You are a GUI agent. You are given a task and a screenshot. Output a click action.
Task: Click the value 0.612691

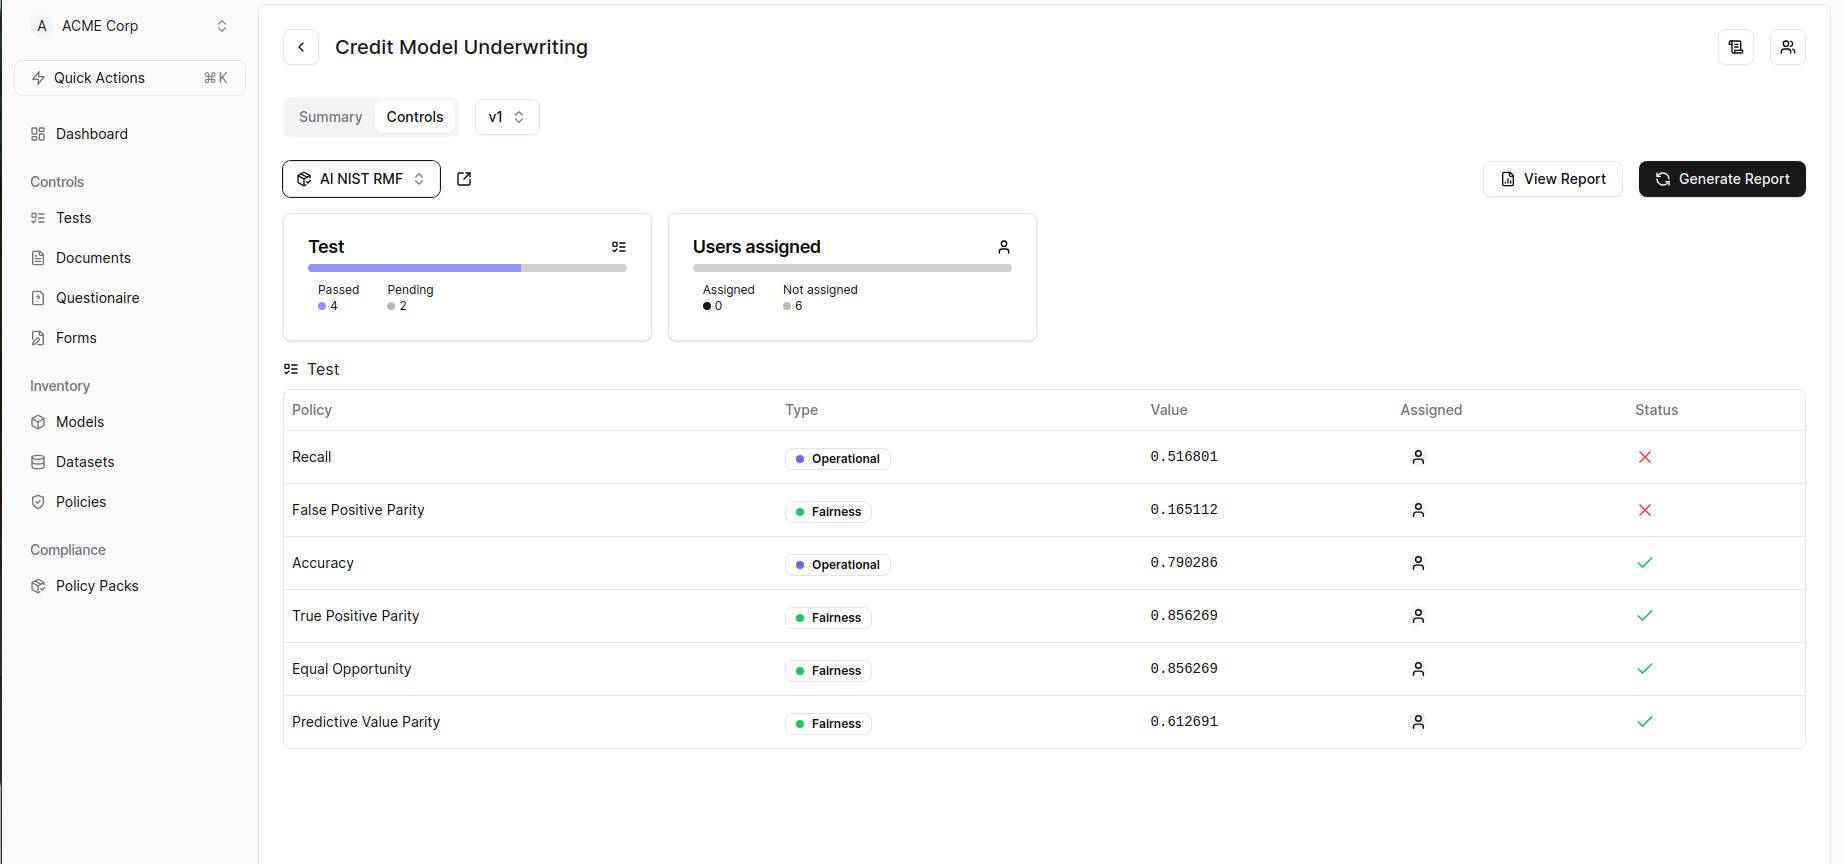click(1184, 722)
